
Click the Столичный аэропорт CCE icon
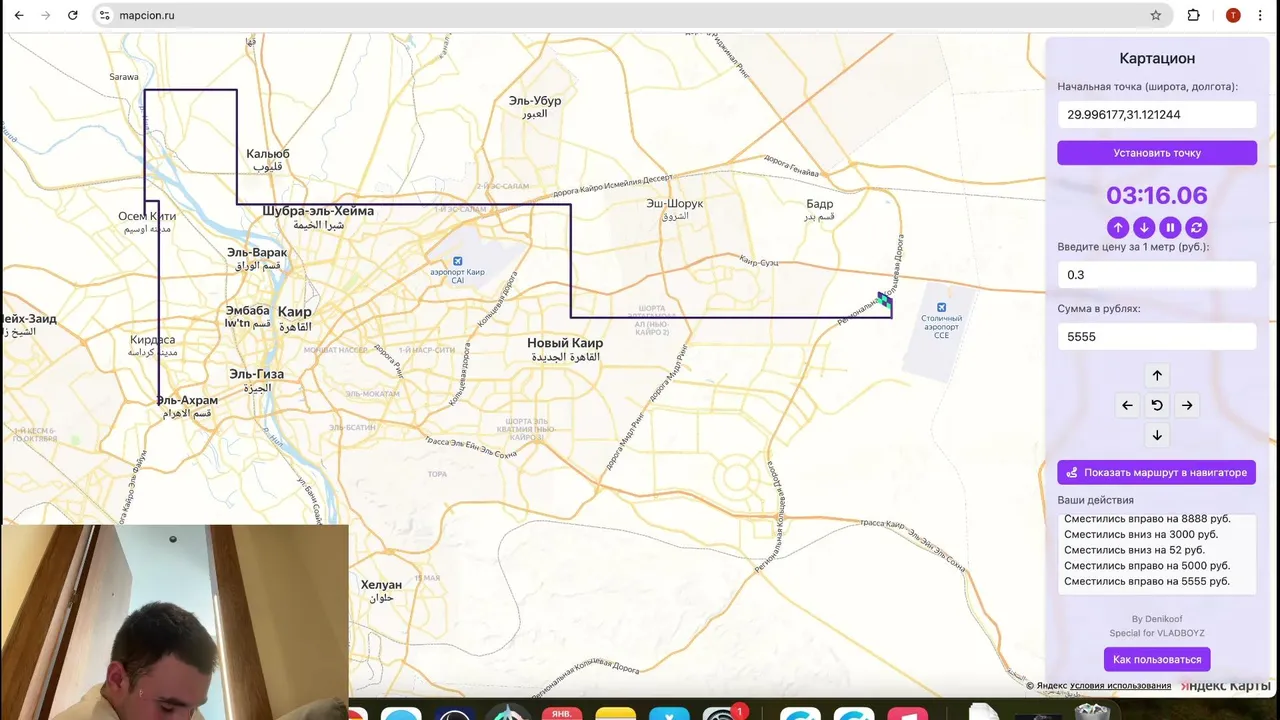941,307
